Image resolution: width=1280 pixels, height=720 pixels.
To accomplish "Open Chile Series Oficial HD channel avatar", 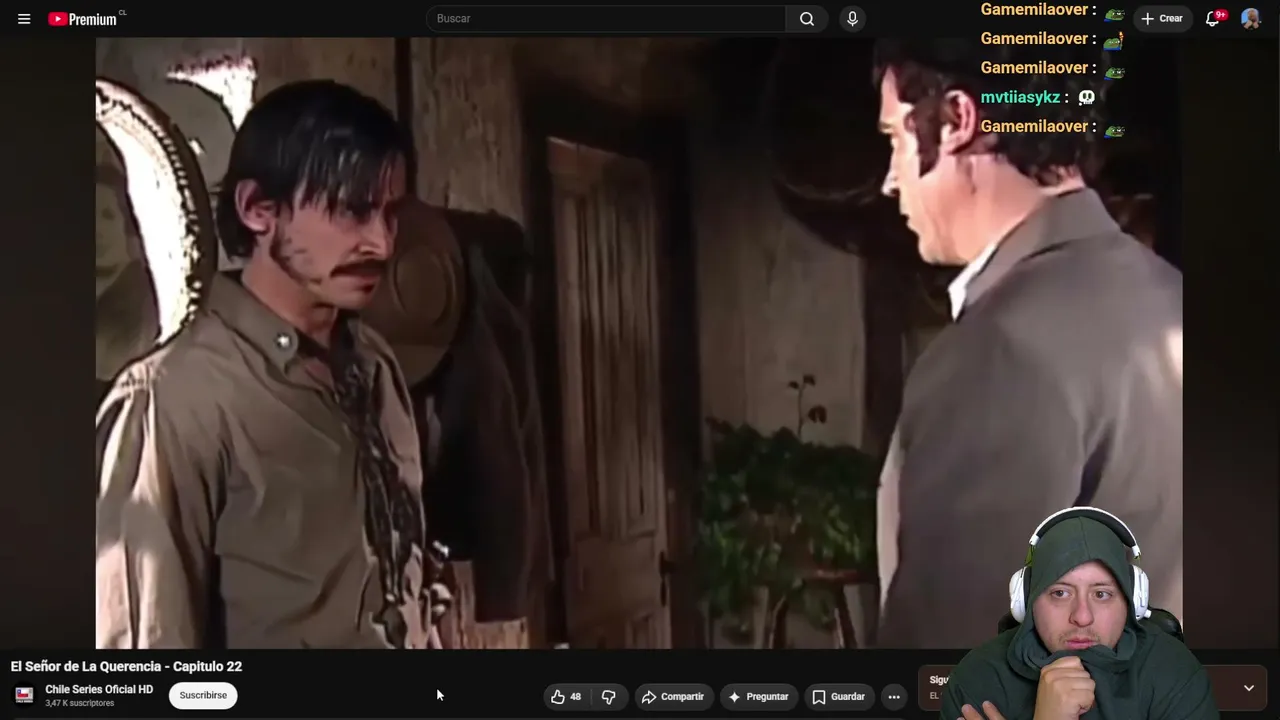I will click(x=24, y=695).
